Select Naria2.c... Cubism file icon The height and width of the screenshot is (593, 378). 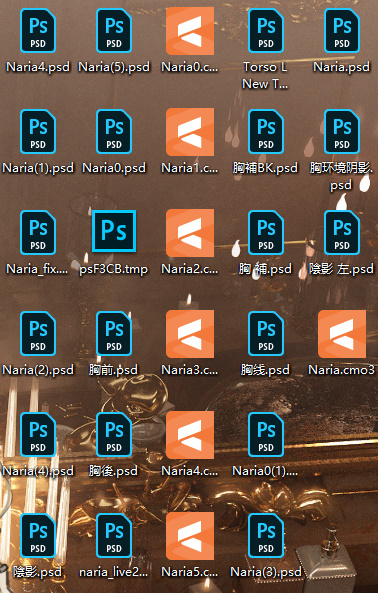(190, 233)
